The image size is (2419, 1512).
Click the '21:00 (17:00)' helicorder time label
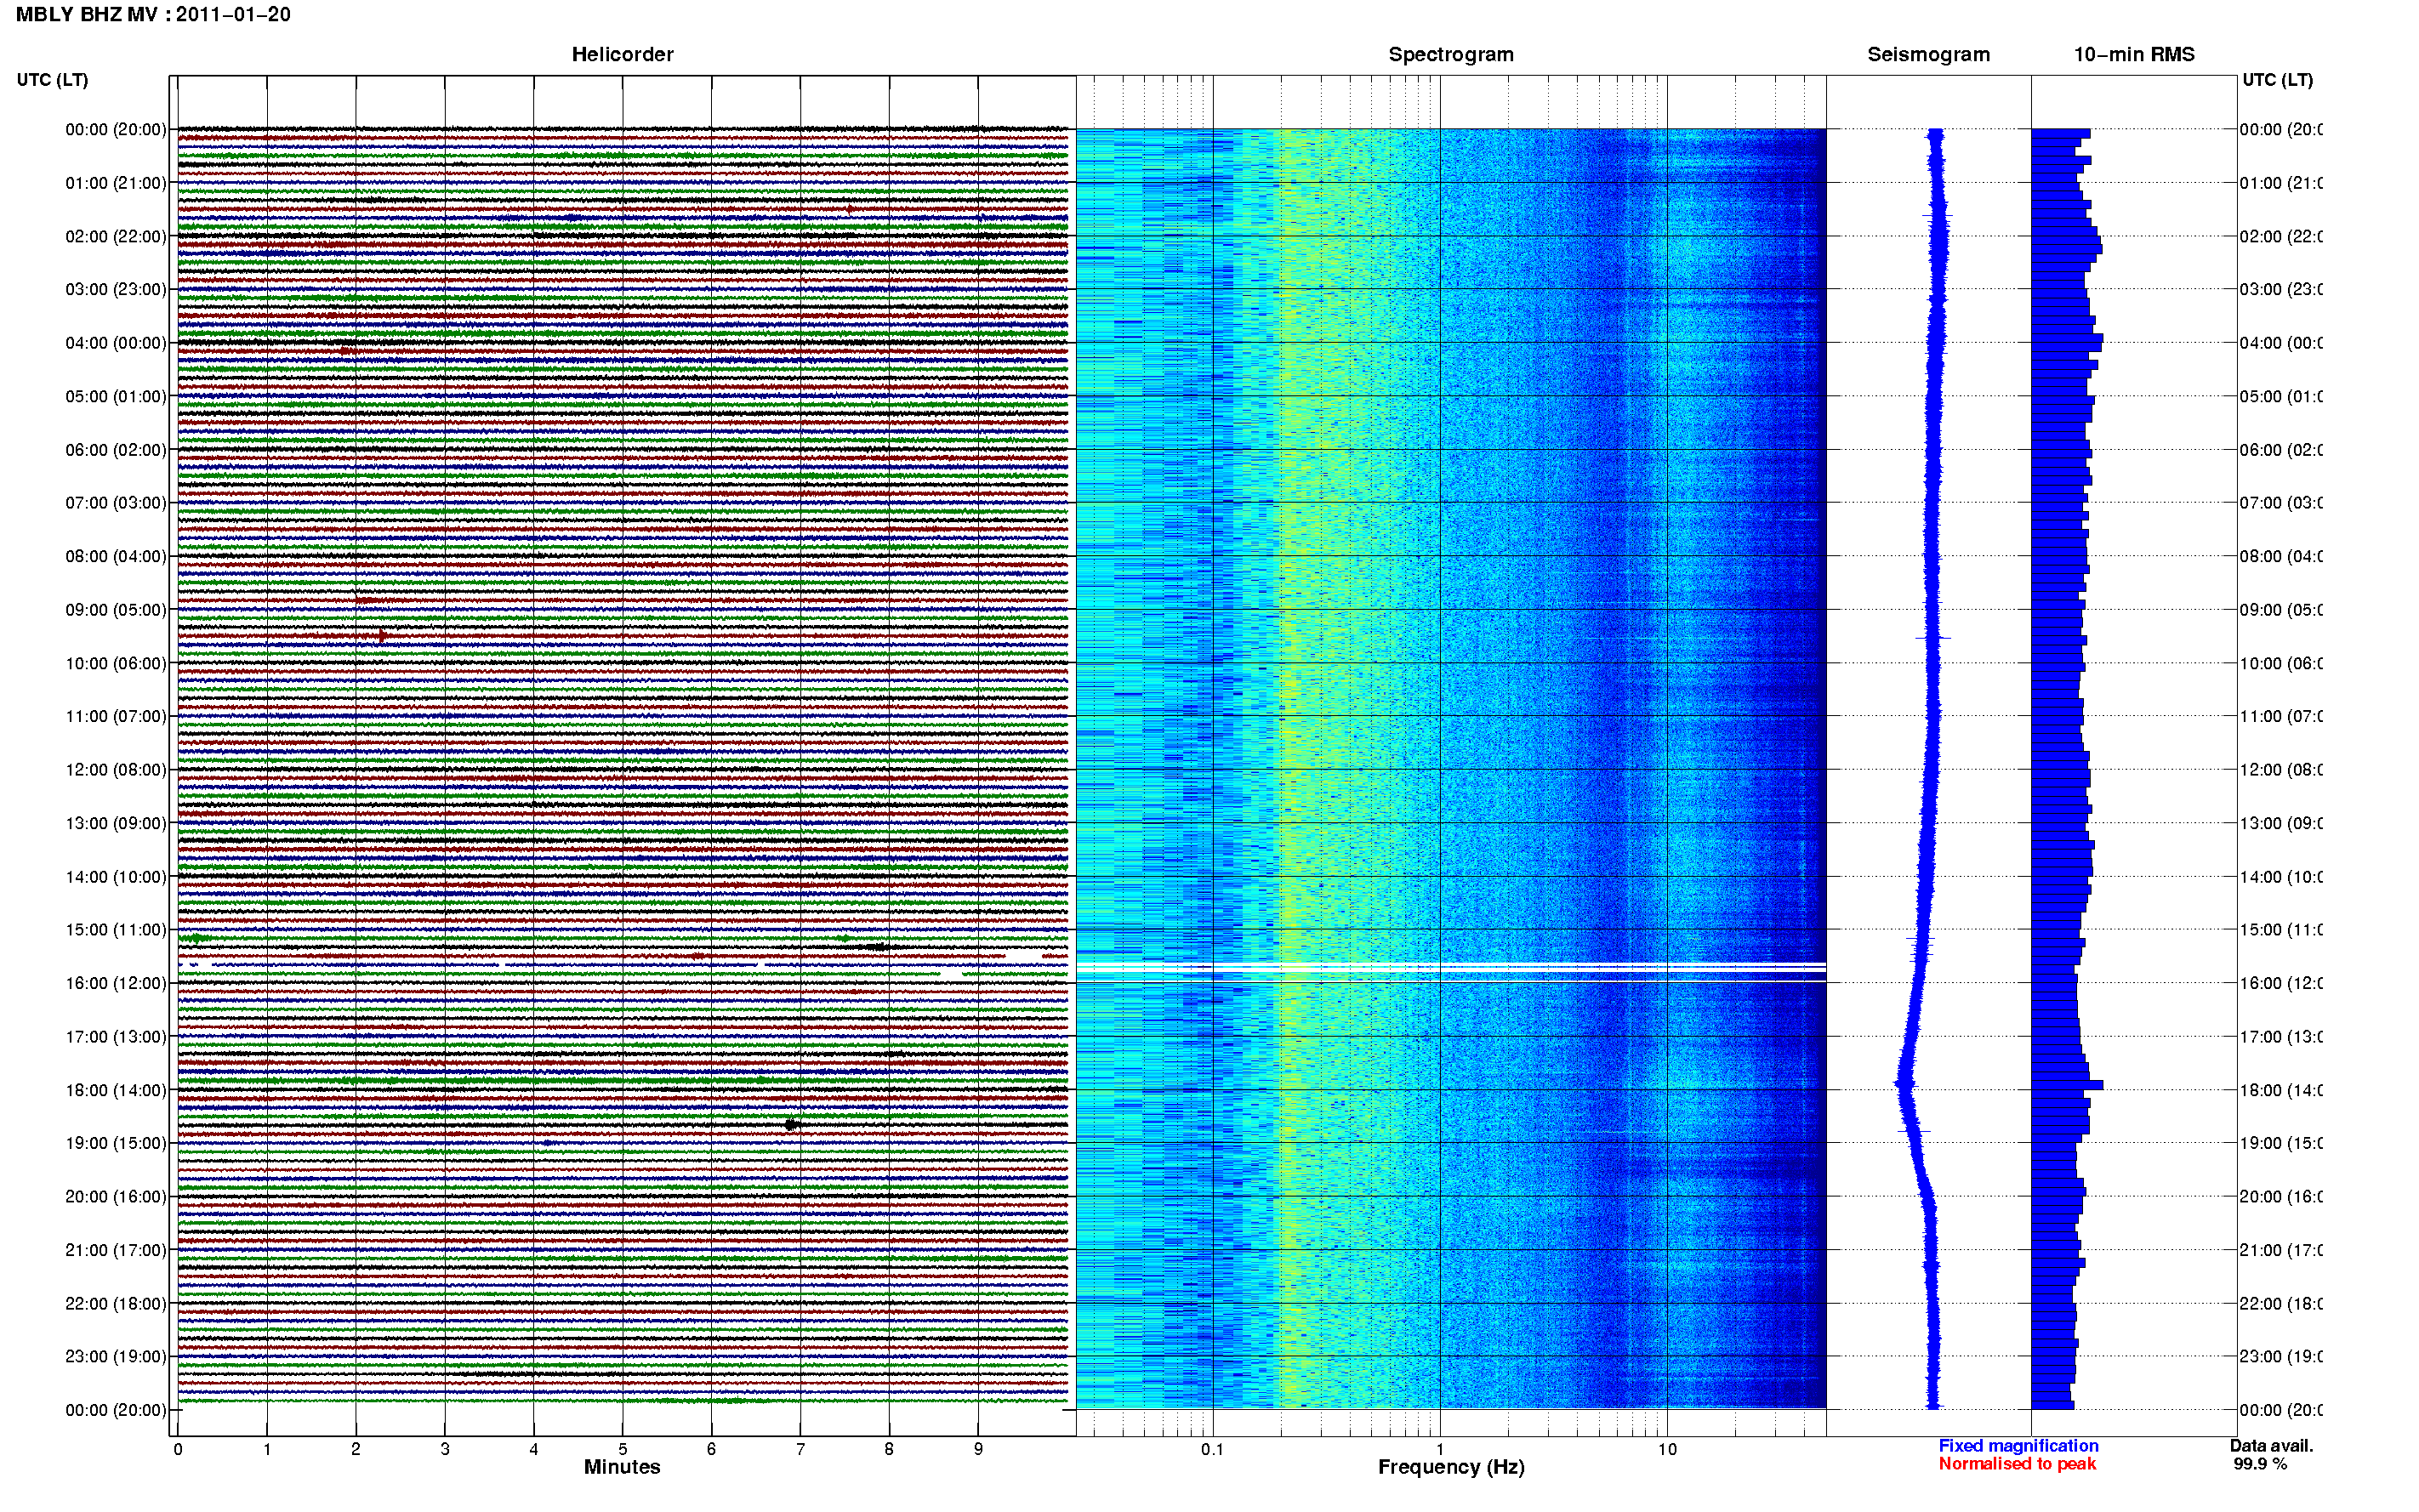pyautogui.click(x=116, y=1251)
